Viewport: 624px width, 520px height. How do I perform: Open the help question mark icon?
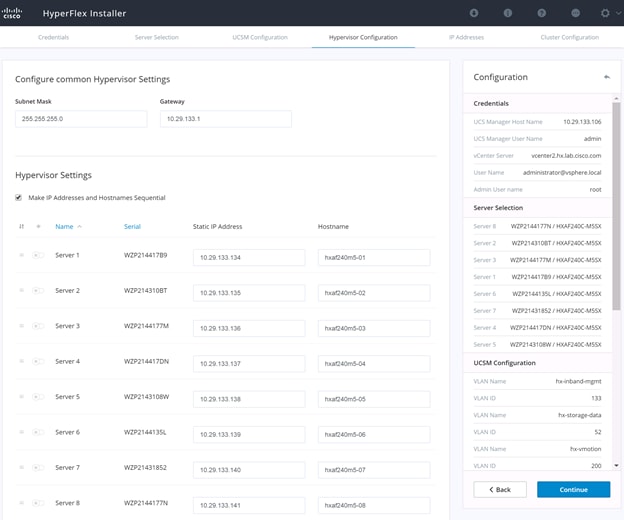point(542,13)
